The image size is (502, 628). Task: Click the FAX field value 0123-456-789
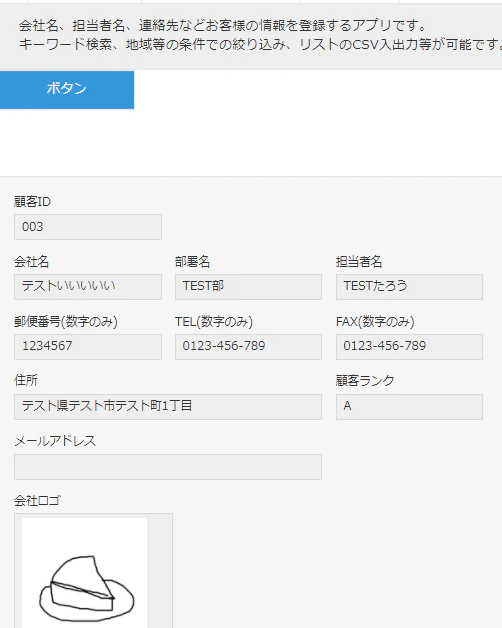[409, 347]
